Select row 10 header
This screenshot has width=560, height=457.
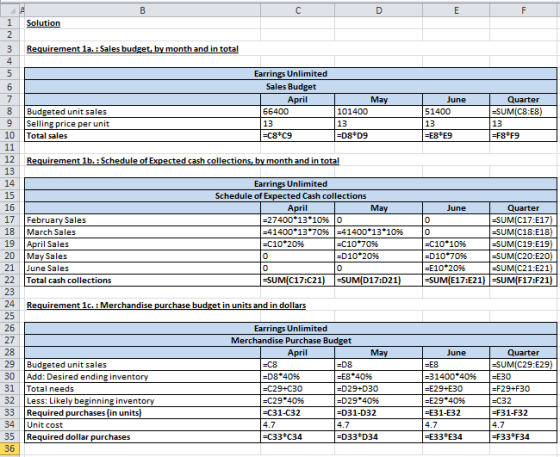click(x=10, y=136)
